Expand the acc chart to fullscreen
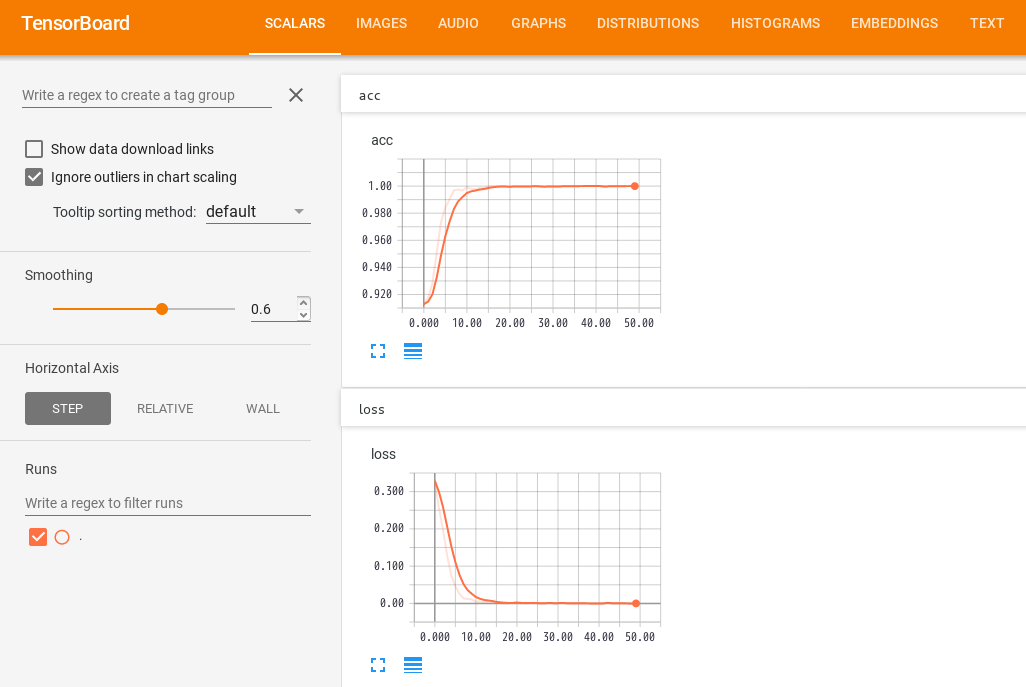 [x=378, y=351]
